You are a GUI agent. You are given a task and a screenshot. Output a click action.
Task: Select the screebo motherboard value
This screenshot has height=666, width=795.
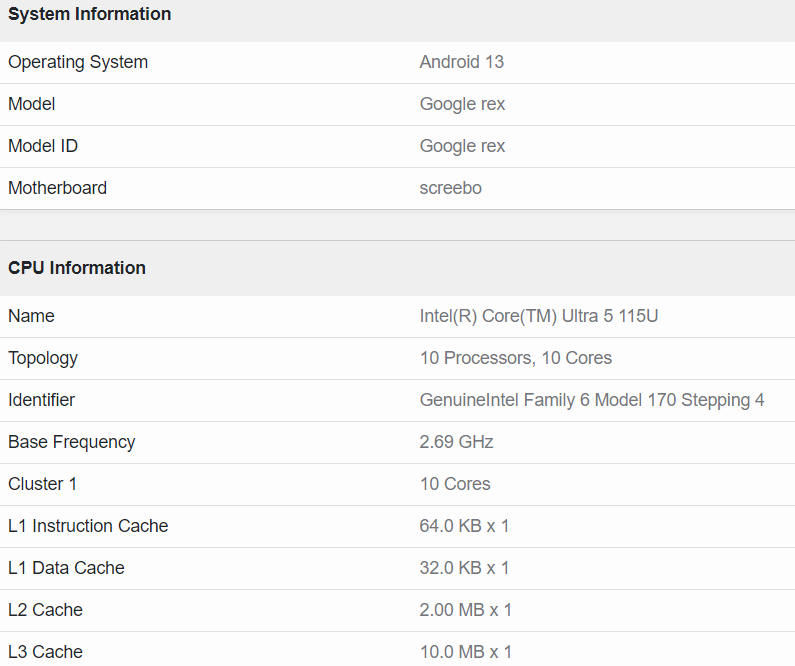450,188
